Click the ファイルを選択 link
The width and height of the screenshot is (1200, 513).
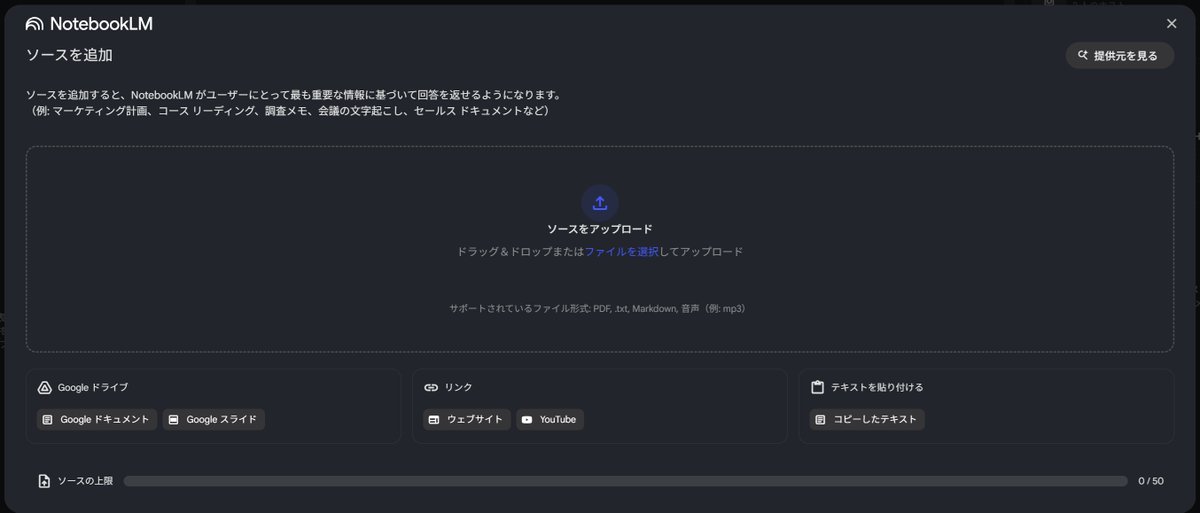[x=622, y=252]
